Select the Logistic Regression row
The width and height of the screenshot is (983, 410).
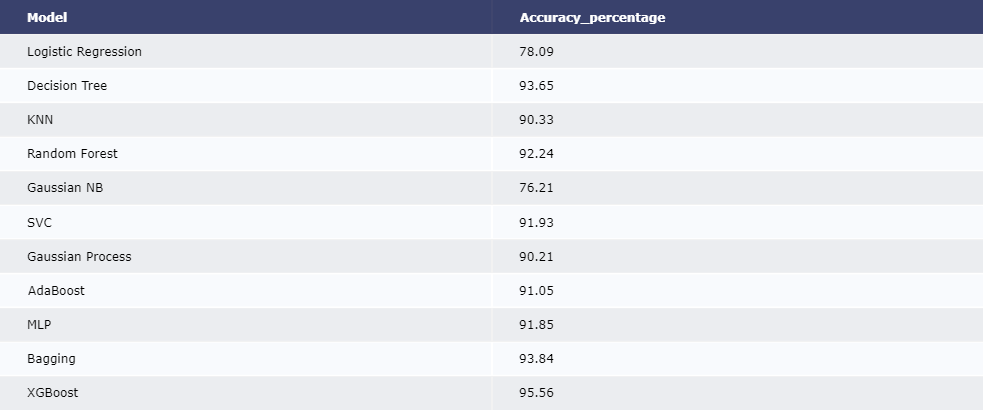[x=85, y=52]
